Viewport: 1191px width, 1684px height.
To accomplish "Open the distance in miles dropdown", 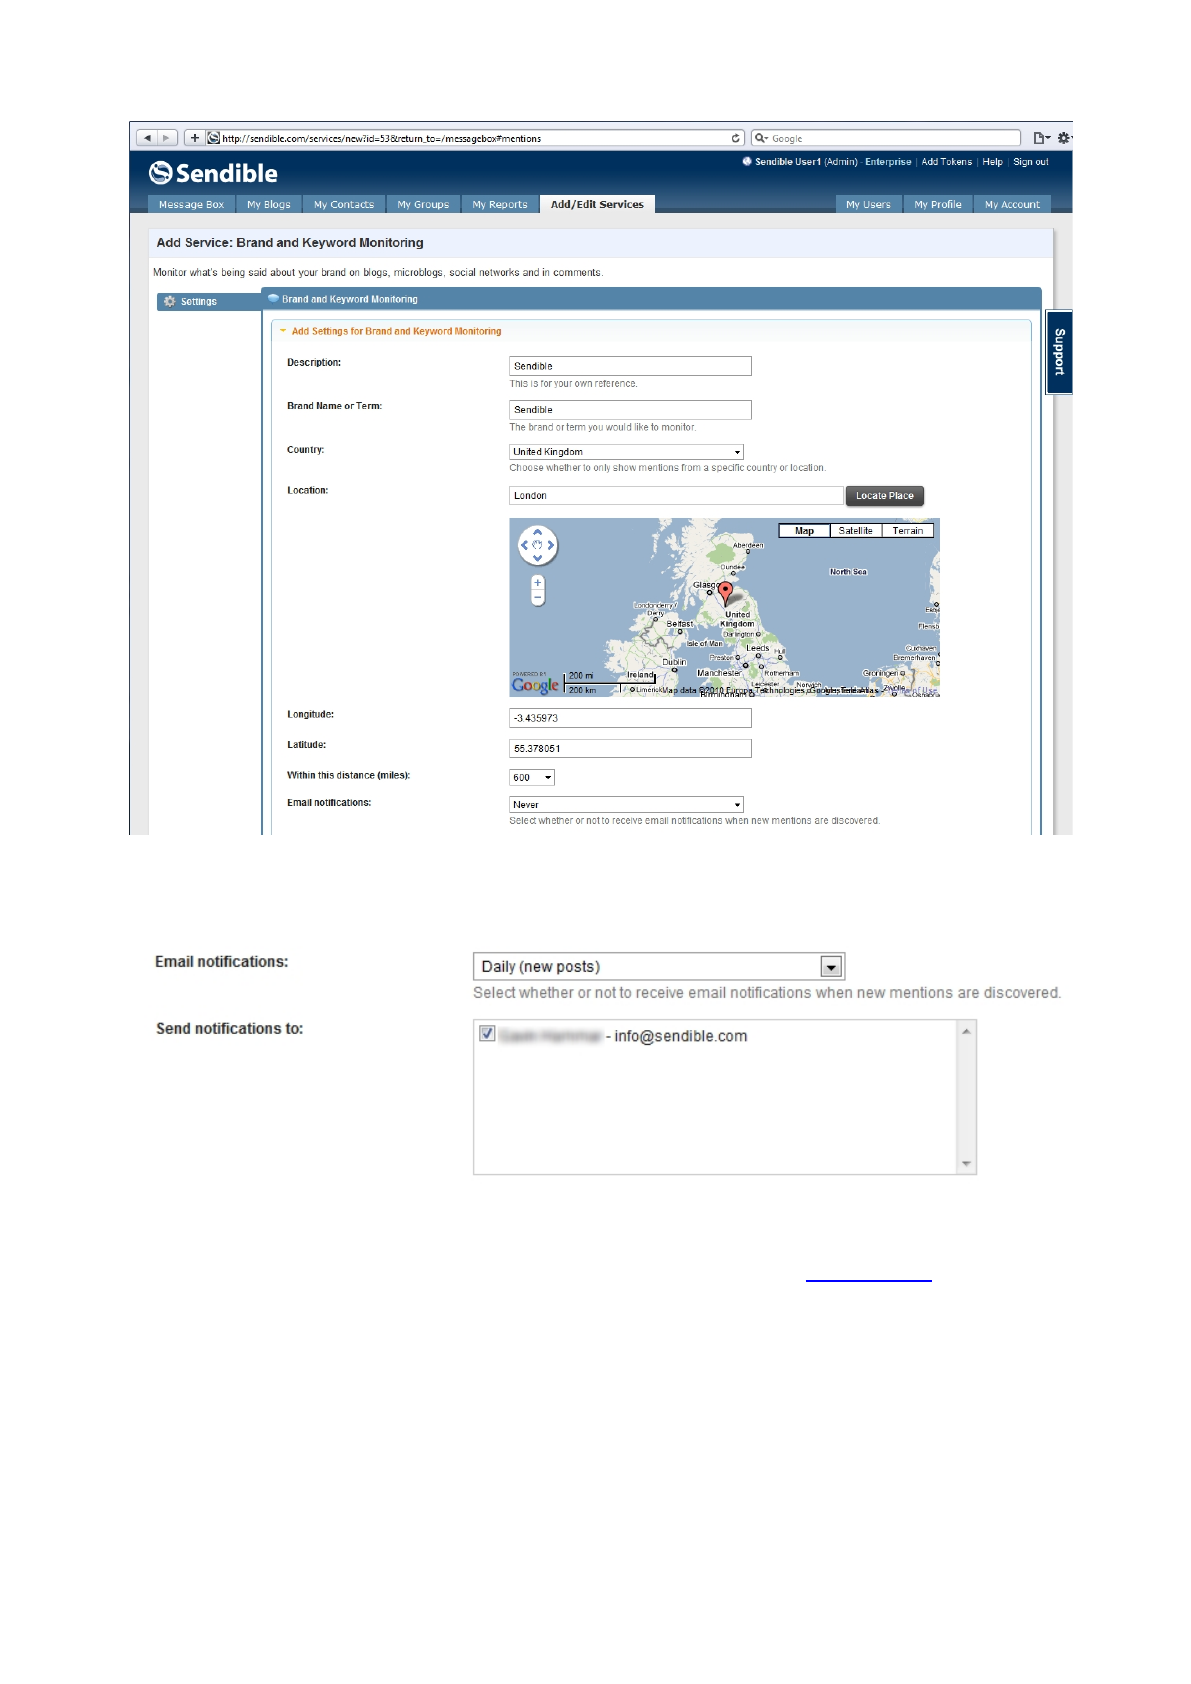I will tap(532, 777).
